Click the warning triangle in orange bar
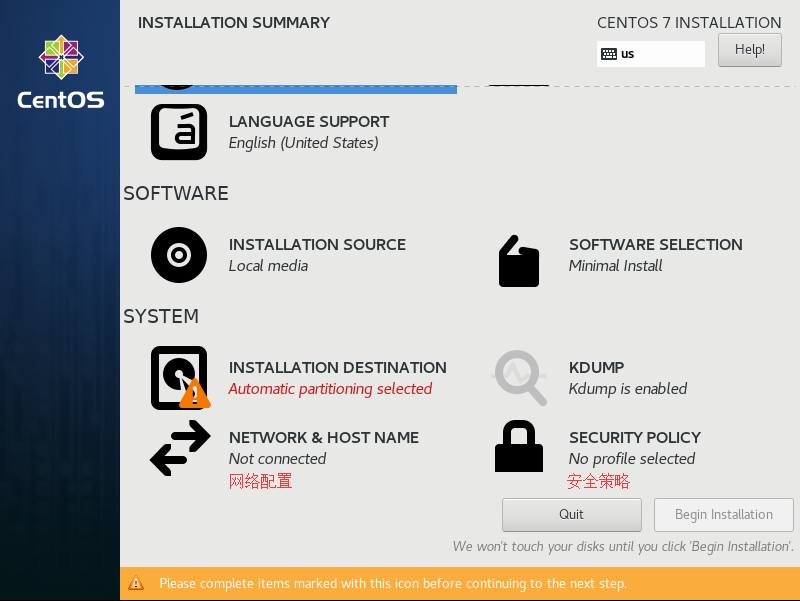Image resolution: width=800 pixels, height=601 pixels. click(x=136, y=583)
